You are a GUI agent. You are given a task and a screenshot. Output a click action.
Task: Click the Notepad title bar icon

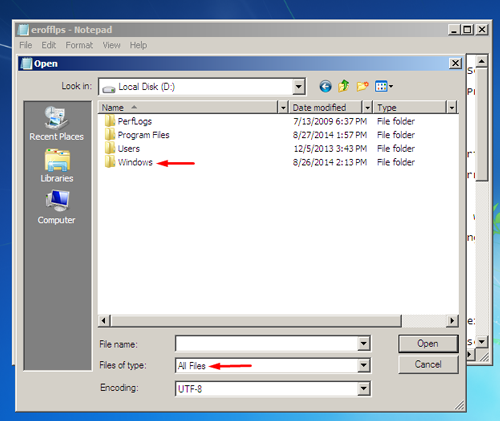coord(23,30)
